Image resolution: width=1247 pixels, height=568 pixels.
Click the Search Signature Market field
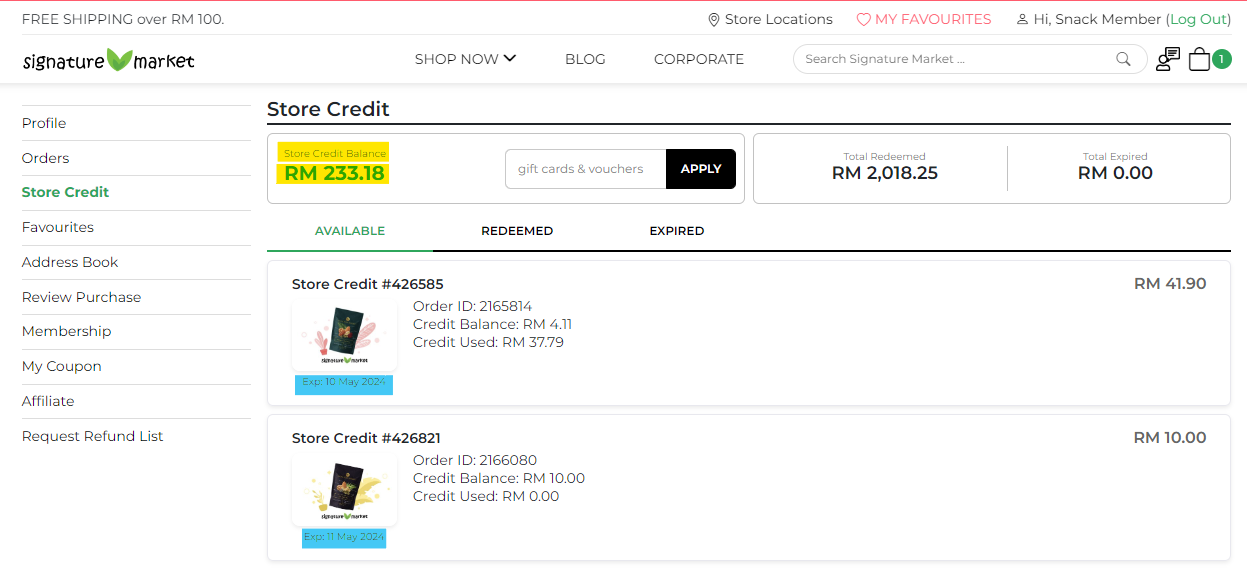tap(955, 59)
